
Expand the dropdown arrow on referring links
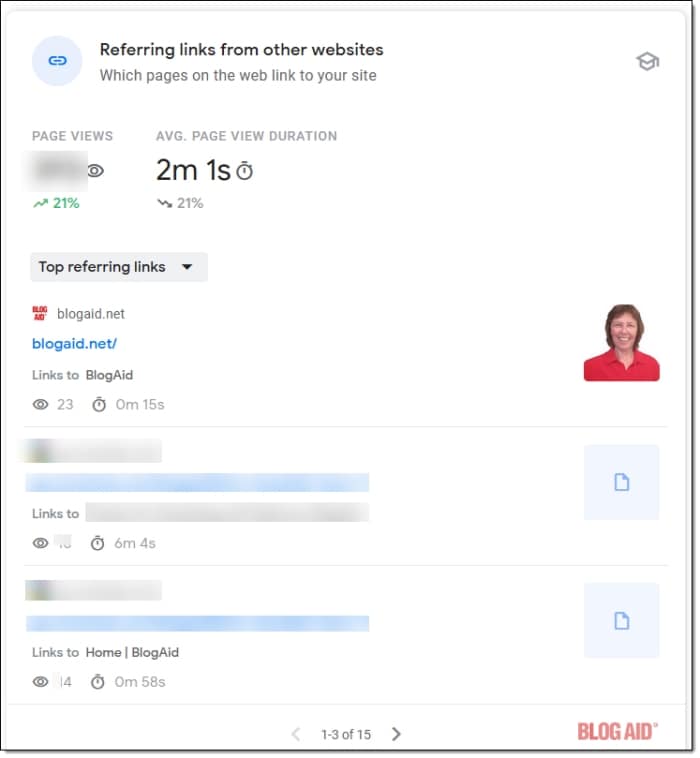click(x=186, y=267)
